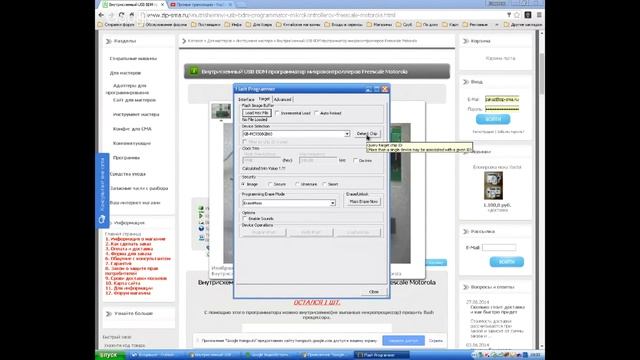Expand the 'Корзина' panel header arrow
640x360 pixels.
pos(466,41)
